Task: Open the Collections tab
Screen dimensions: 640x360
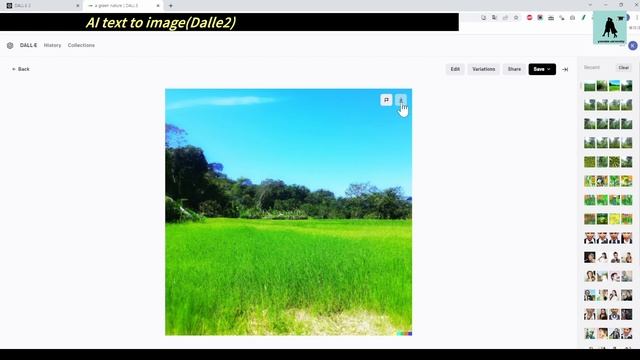Action: click(x=81, y=45)
